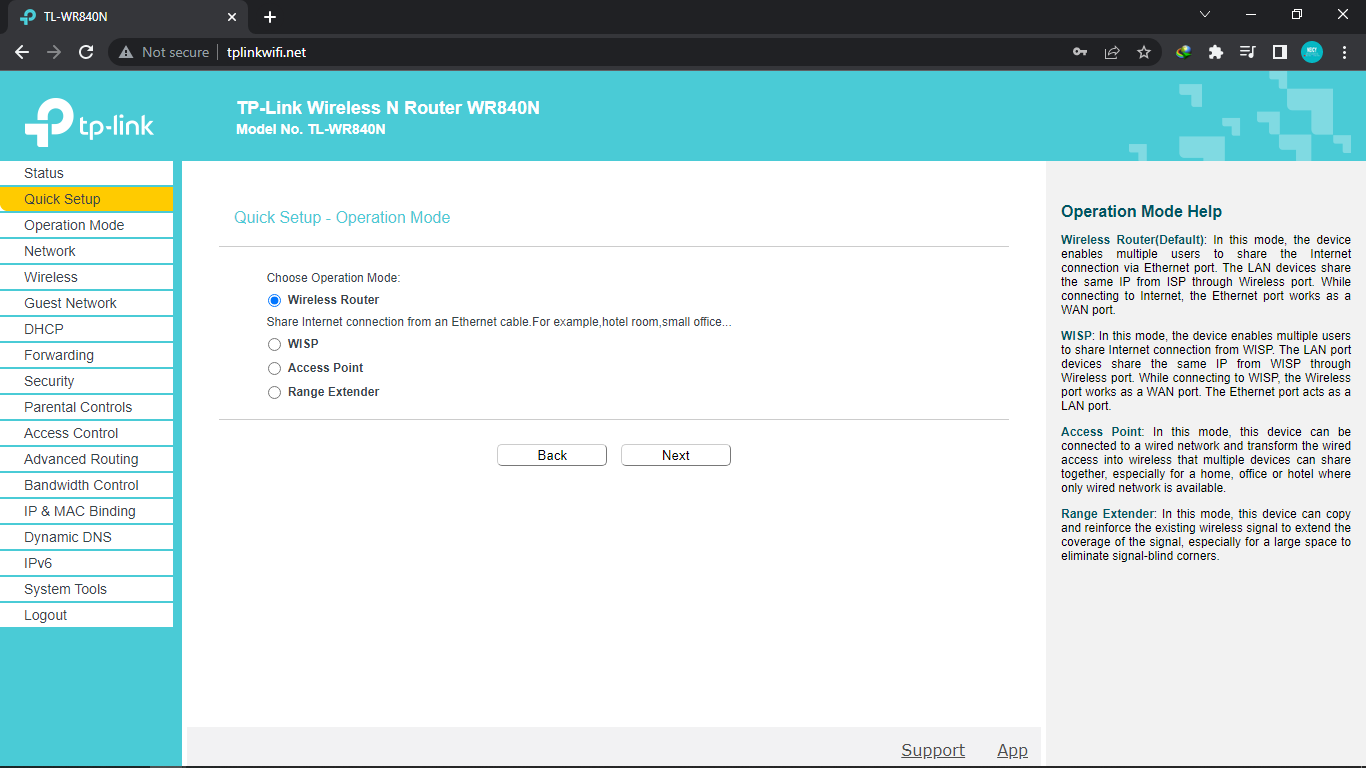Open the Status menu item
The image size is (1366, 768).
[x=86, y=173]
